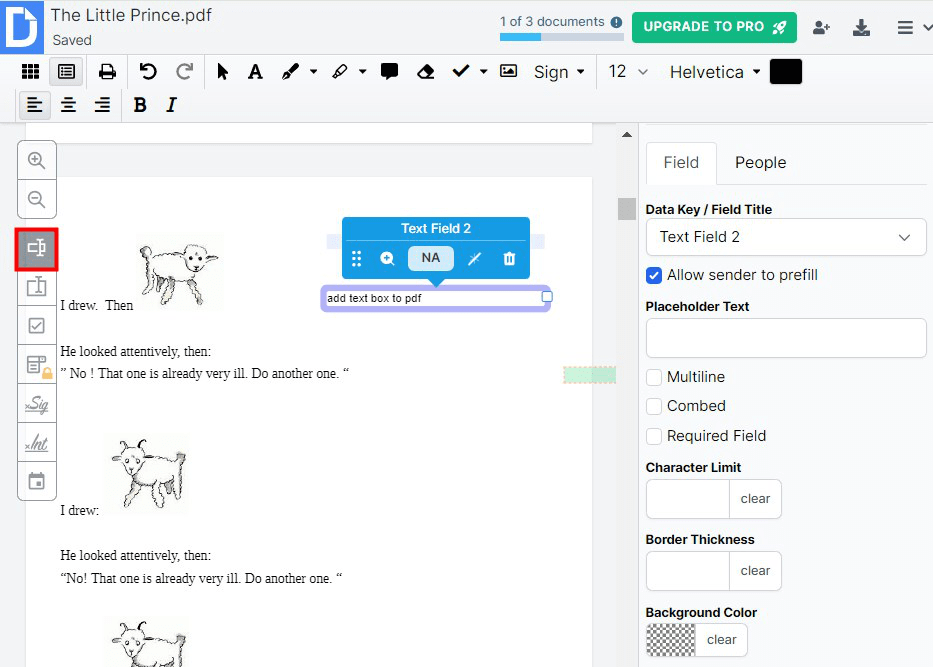Align text left
The height and width of the screenshot is (667, 933).
tap(35, 105)
